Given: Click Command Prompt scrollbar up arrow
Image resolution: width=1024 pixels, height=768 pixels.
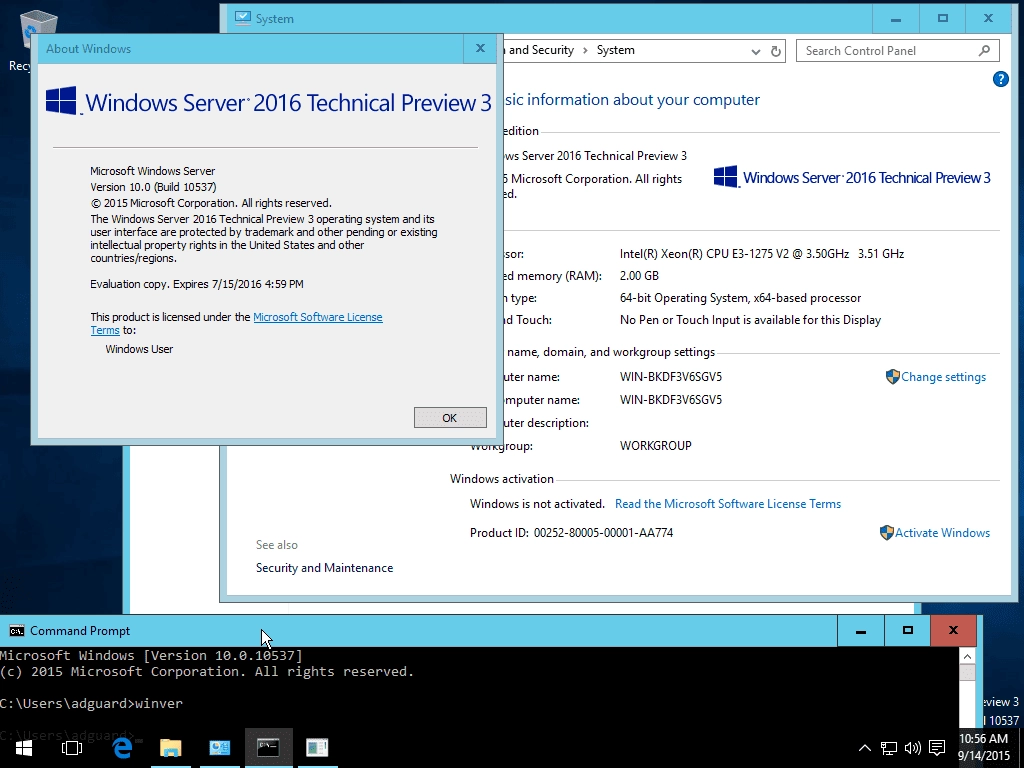Looking at the screenshot, I should [x=967, y=656].
